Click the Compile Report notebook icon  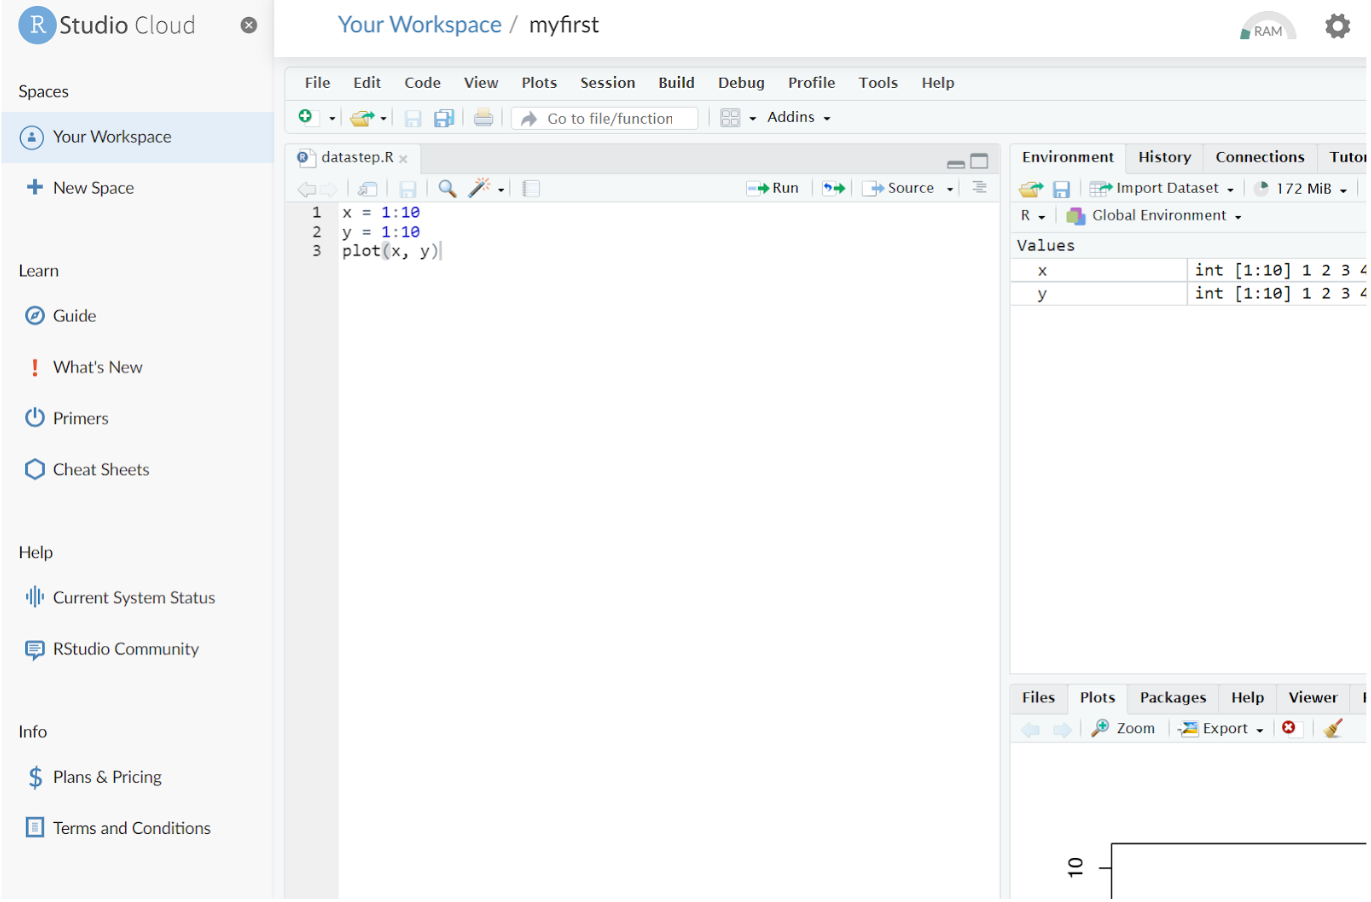click(x=532, y=188)
